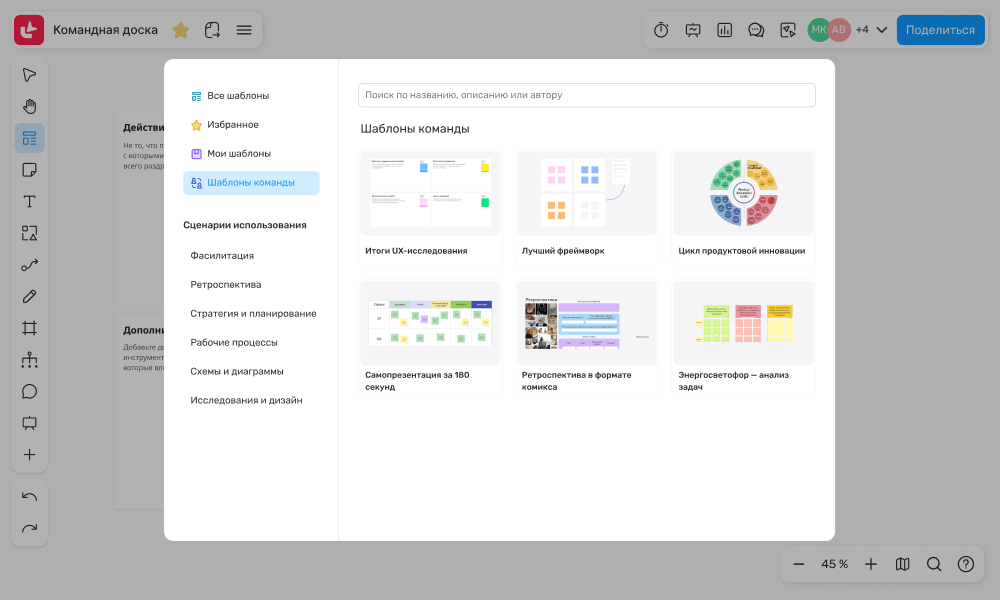Toggle the board favorite star
Viewport: 1000px width, 600px height.
(180, 30)
